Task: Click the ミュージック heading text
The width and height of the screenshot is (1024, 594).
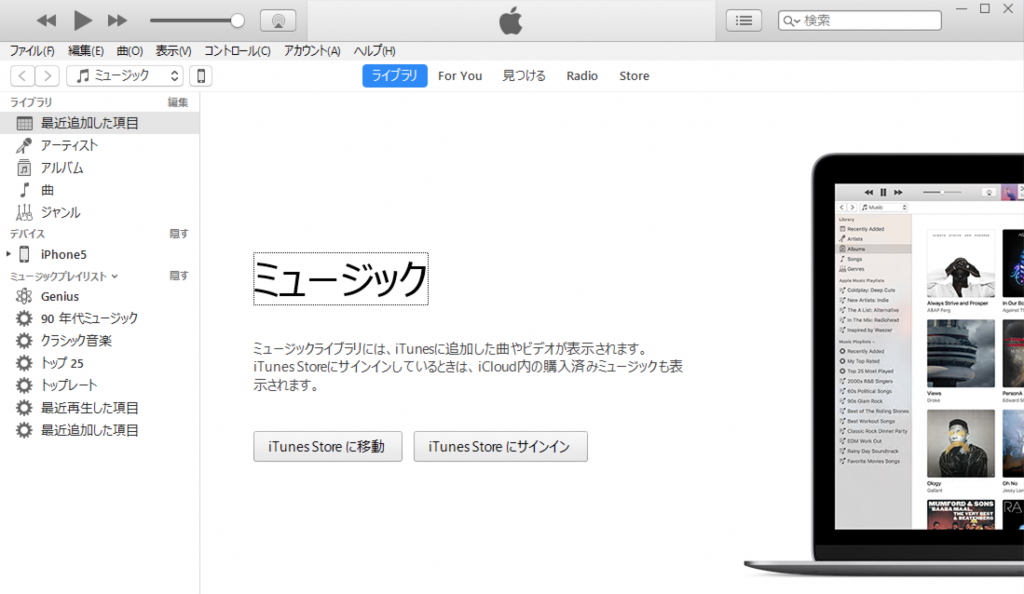Action: coord(341,279)
